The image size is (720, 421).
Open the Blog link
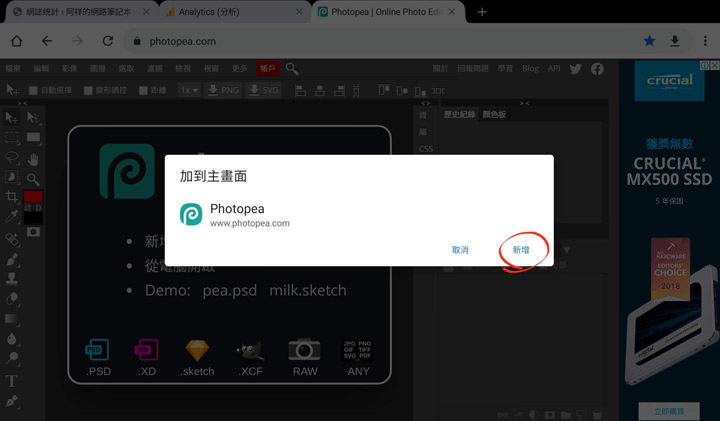[530, 68]
